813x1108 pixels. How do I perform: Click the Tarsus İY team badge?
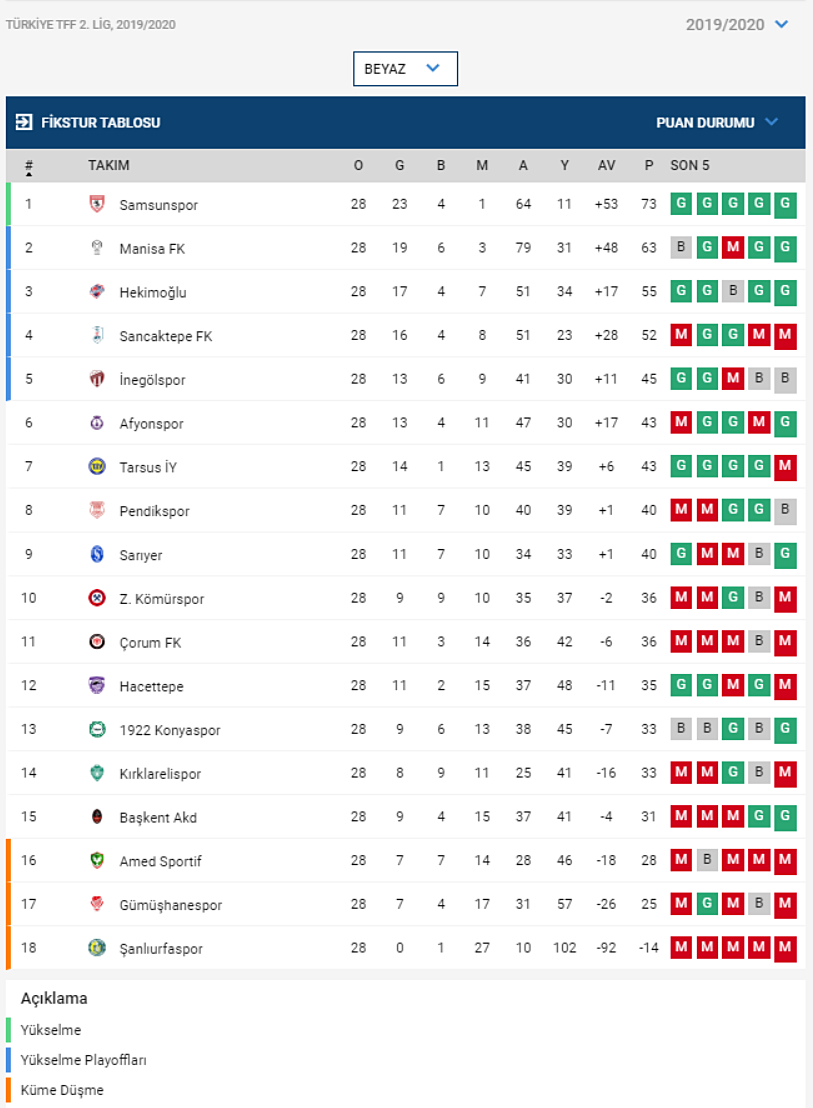pyautogui.click(x=97, y=467)
